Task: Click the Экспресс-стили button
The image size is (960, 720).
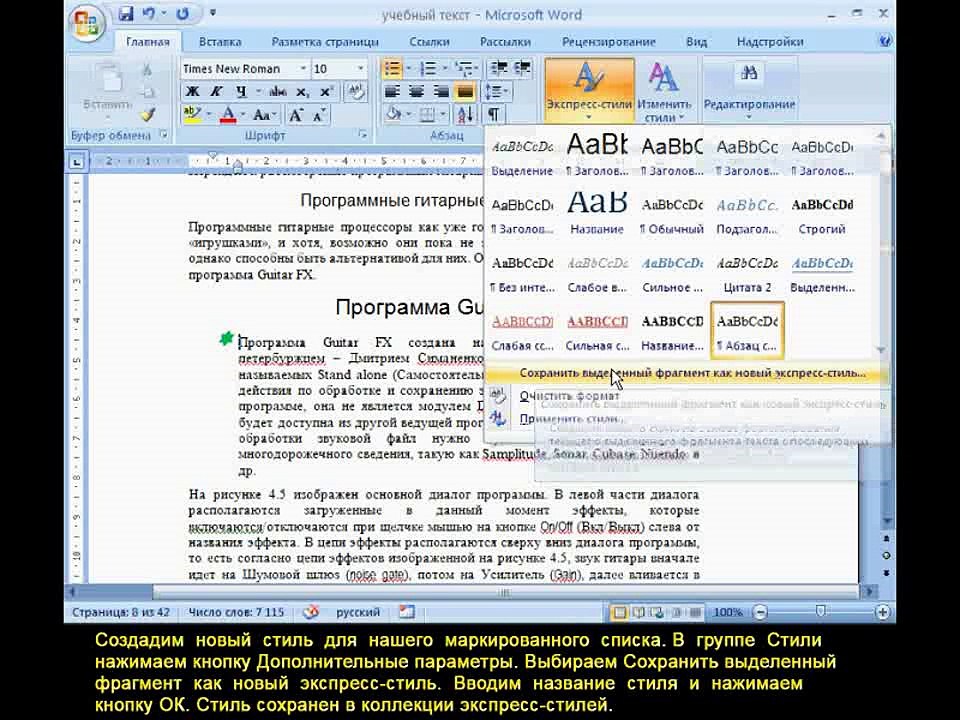Action: (589, 91)
